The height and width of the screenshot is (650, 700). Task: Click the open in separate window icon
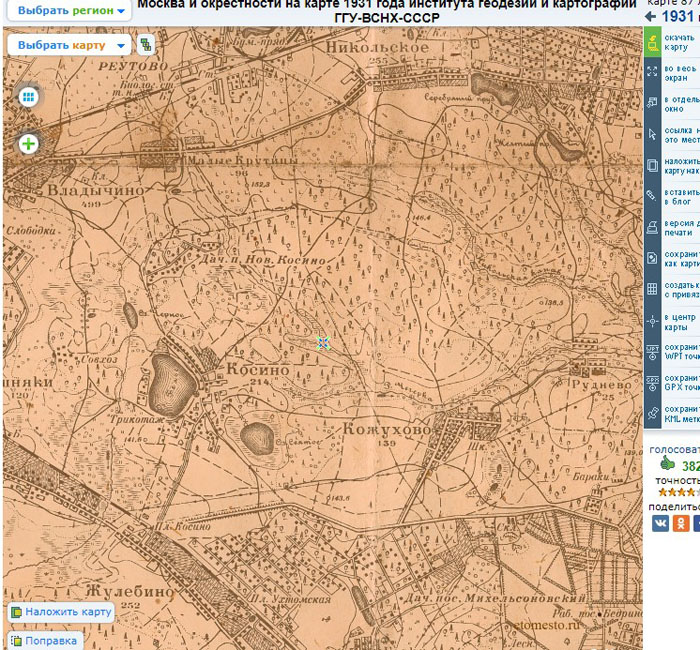[652, 103]
